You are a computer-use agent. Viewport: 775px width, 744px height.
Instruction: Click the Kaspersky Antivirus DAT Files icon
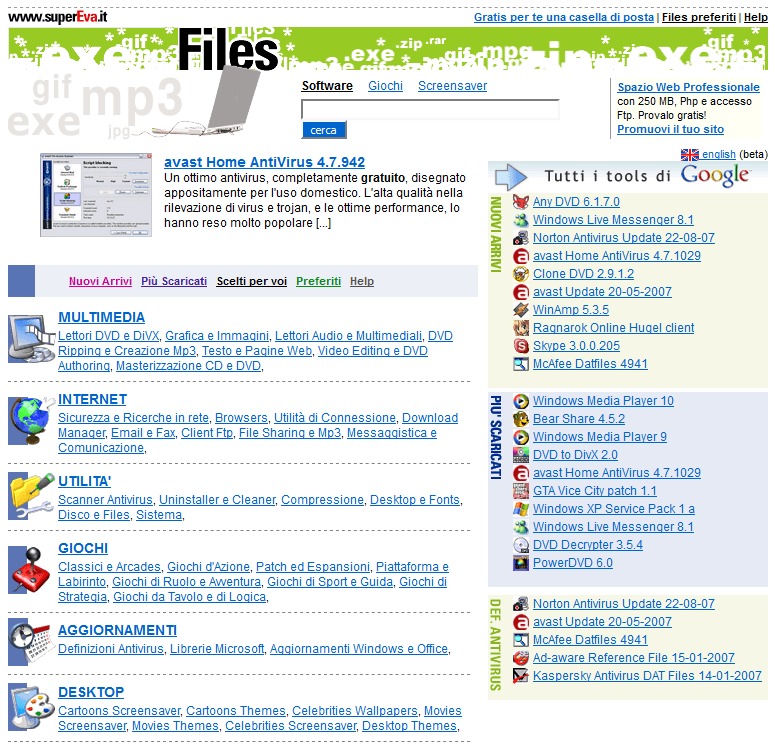pos(520,676)
